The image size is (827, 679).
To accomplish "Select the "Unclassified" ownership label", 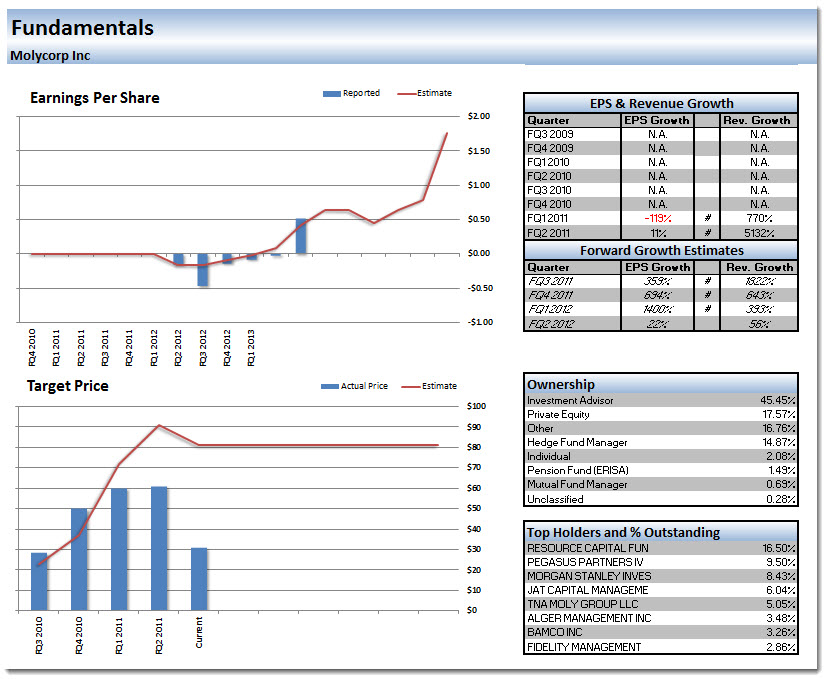I will pyautogui.click(x=555, y=499).
